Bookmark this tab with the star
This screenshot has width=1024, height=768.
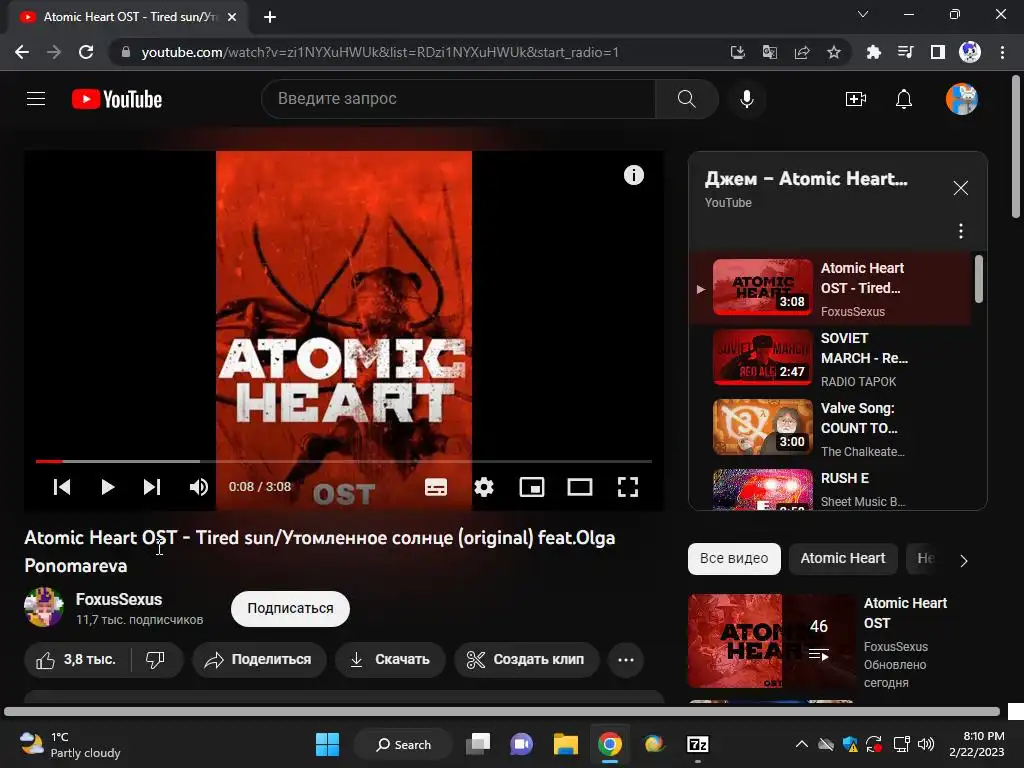click(x=833, y=52)
